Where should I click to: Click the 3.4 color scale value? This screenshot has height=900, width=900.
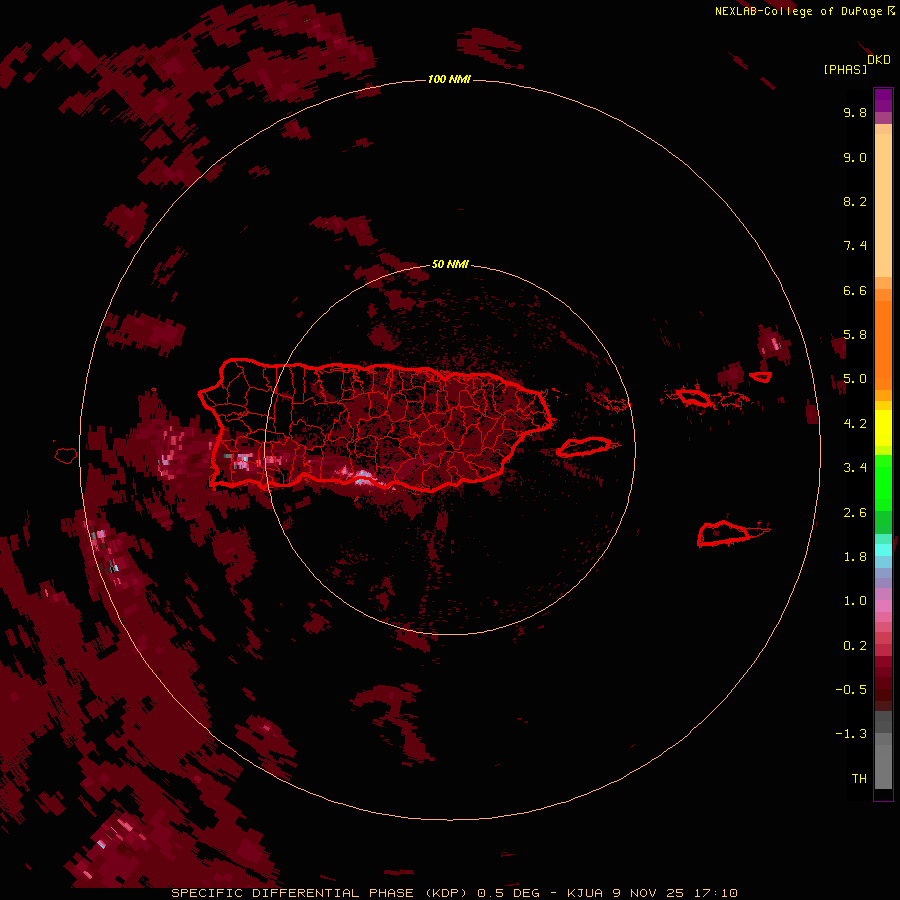[855, 468]
